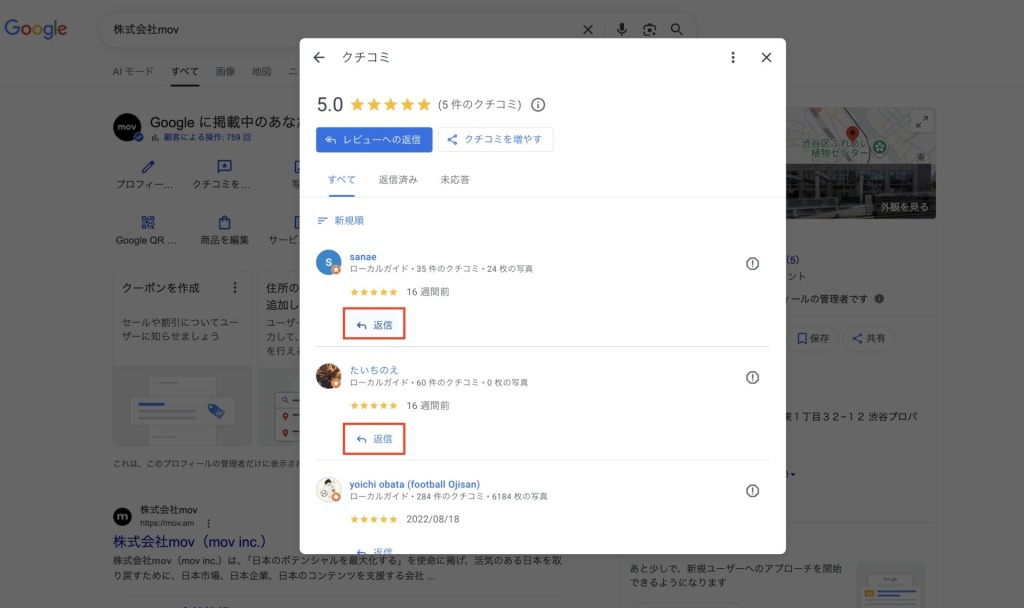
Task: Report the yoichi obata review using its icon
Action: coord(752,491)
